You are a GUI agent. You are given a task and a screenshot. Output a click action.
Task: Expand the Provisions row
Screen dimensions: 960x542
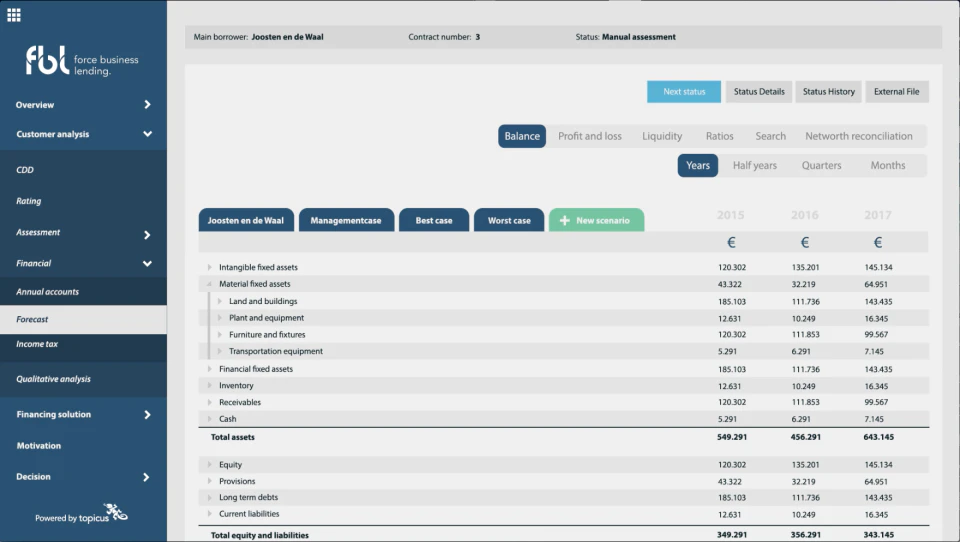[209, 481]
